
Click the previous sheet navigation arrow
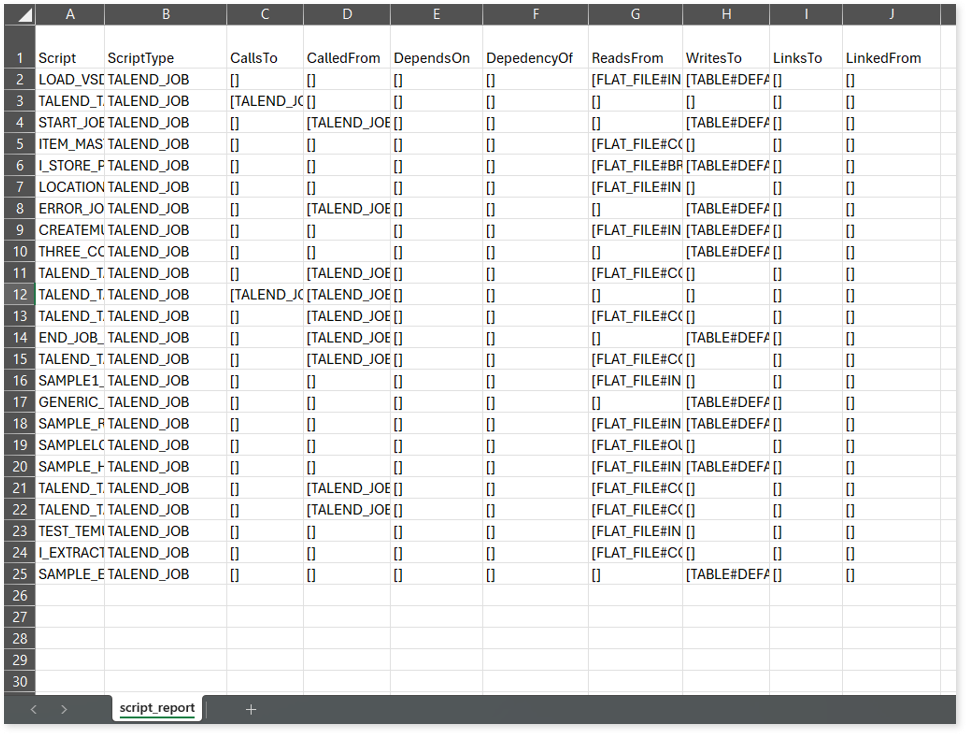point(33,709)
